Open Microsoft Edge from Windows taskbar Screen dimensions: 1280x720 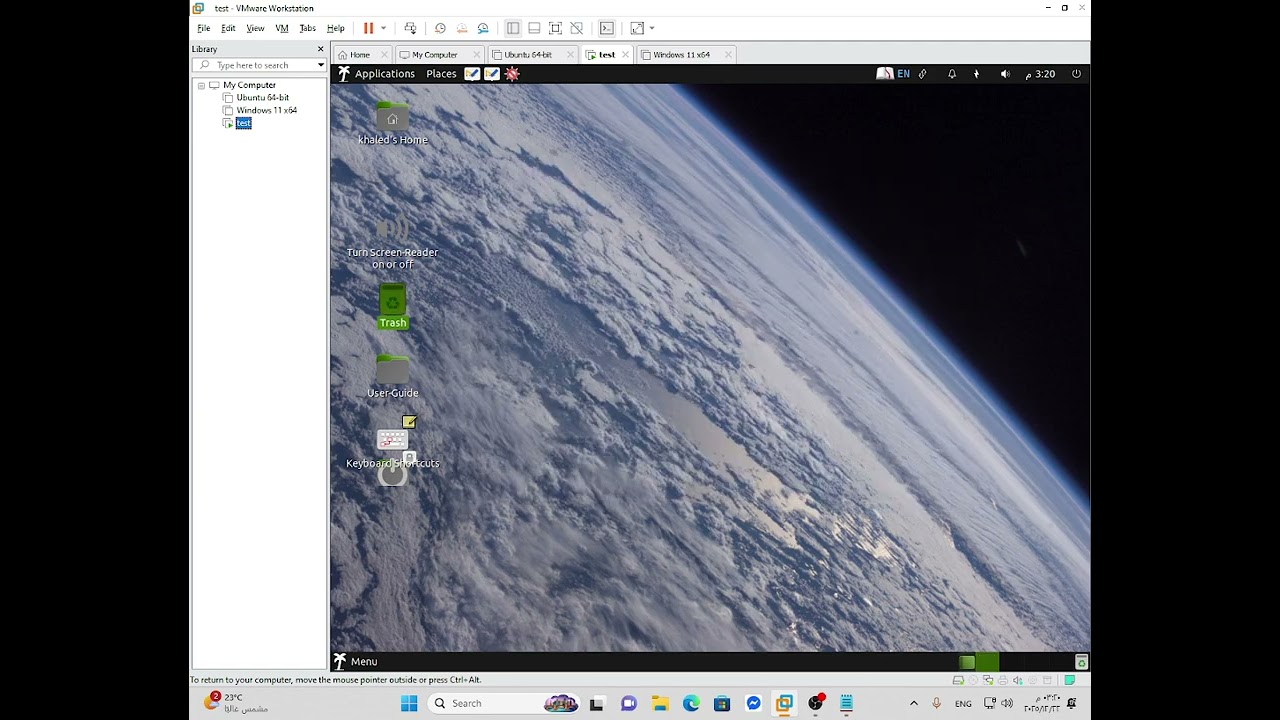691,703
